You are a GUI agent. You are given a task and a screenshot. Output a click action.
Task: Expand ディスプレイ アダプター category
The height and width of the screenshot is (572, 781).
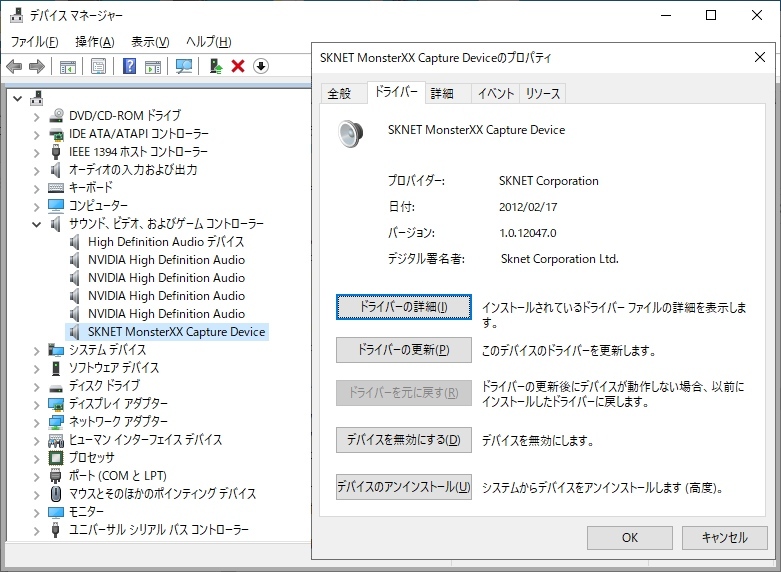click(36, 405)
